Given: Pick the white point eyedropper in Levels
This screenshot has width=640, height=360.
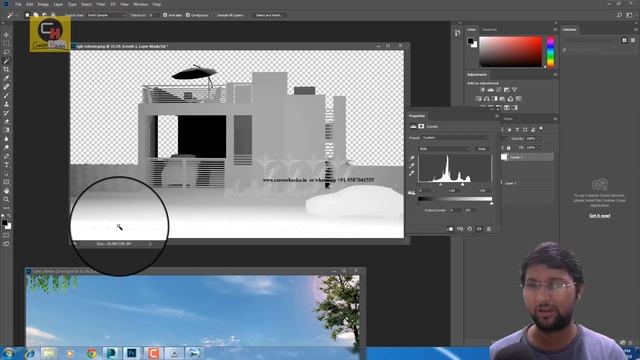Looking at the screenshot, I should tap(412, 173).
